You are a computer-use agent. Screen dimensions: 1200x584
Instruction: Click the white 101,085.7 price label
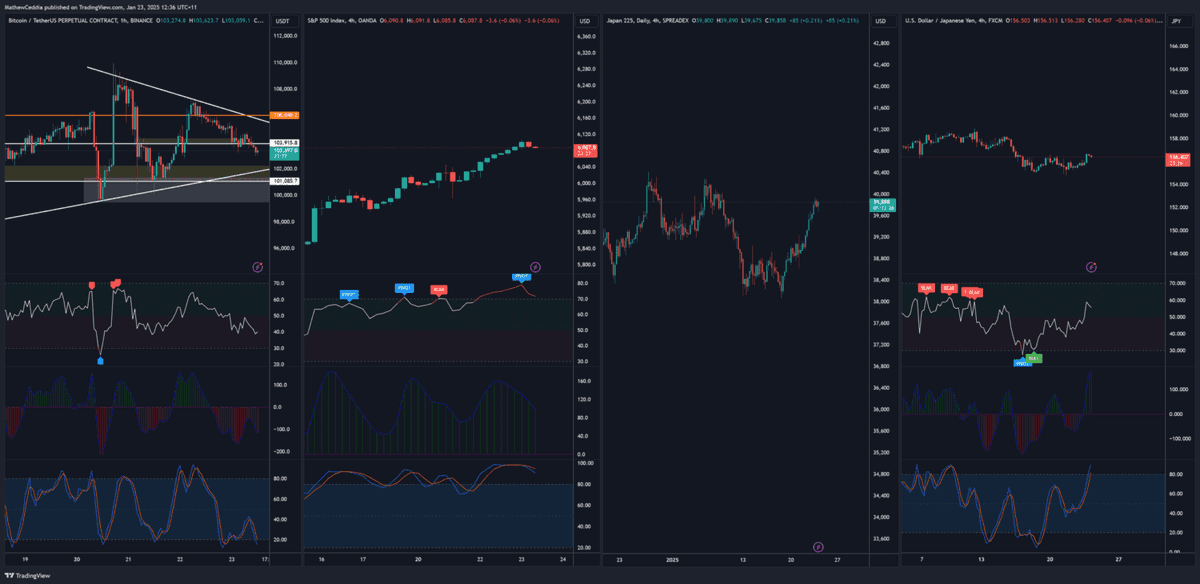[x=286, y=181]
